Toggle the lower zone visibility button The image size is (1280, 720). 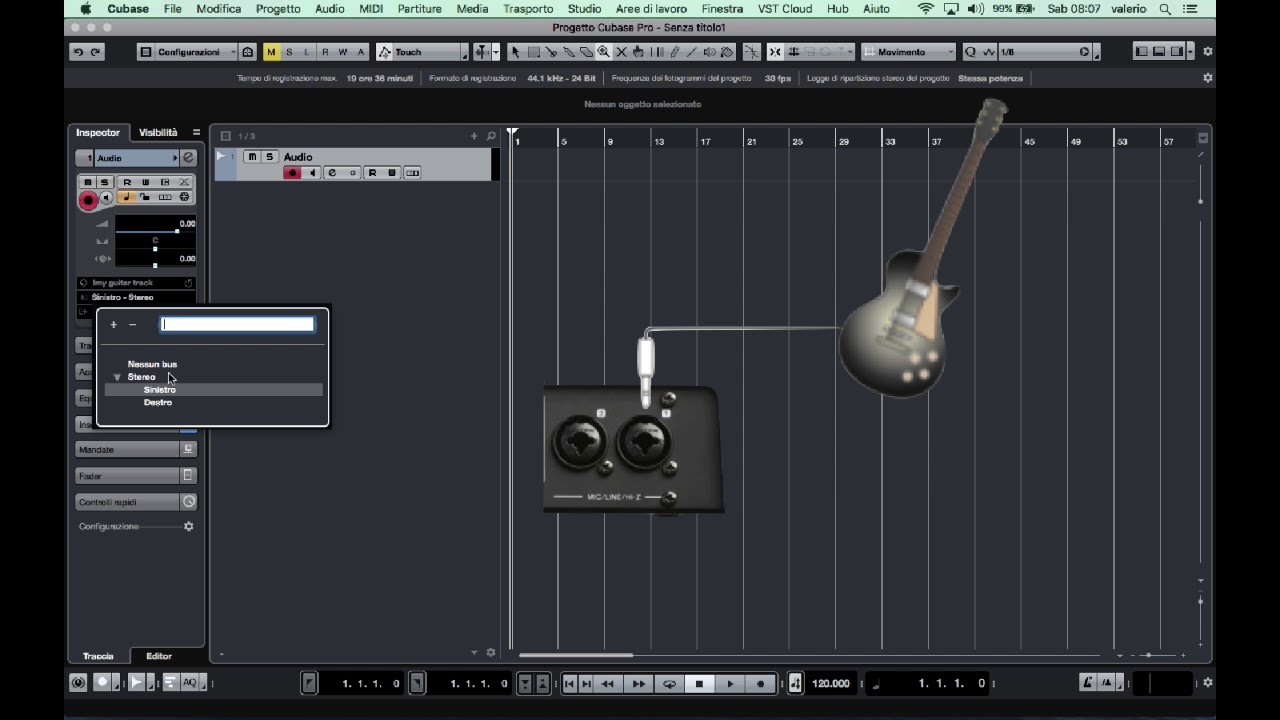click(1159, 52)
